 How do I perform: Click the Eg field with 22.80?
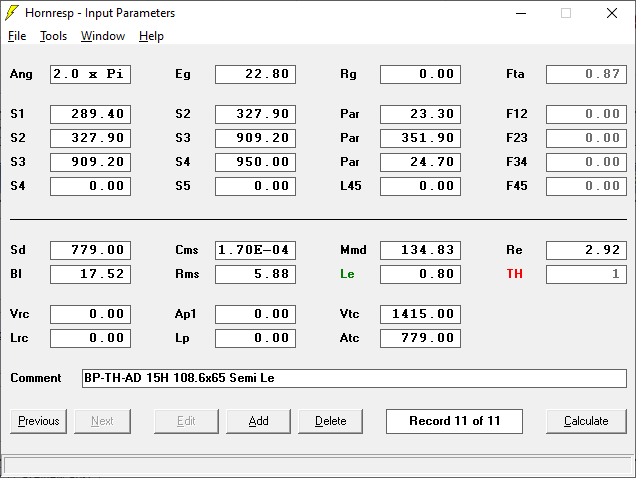(256, 74)
